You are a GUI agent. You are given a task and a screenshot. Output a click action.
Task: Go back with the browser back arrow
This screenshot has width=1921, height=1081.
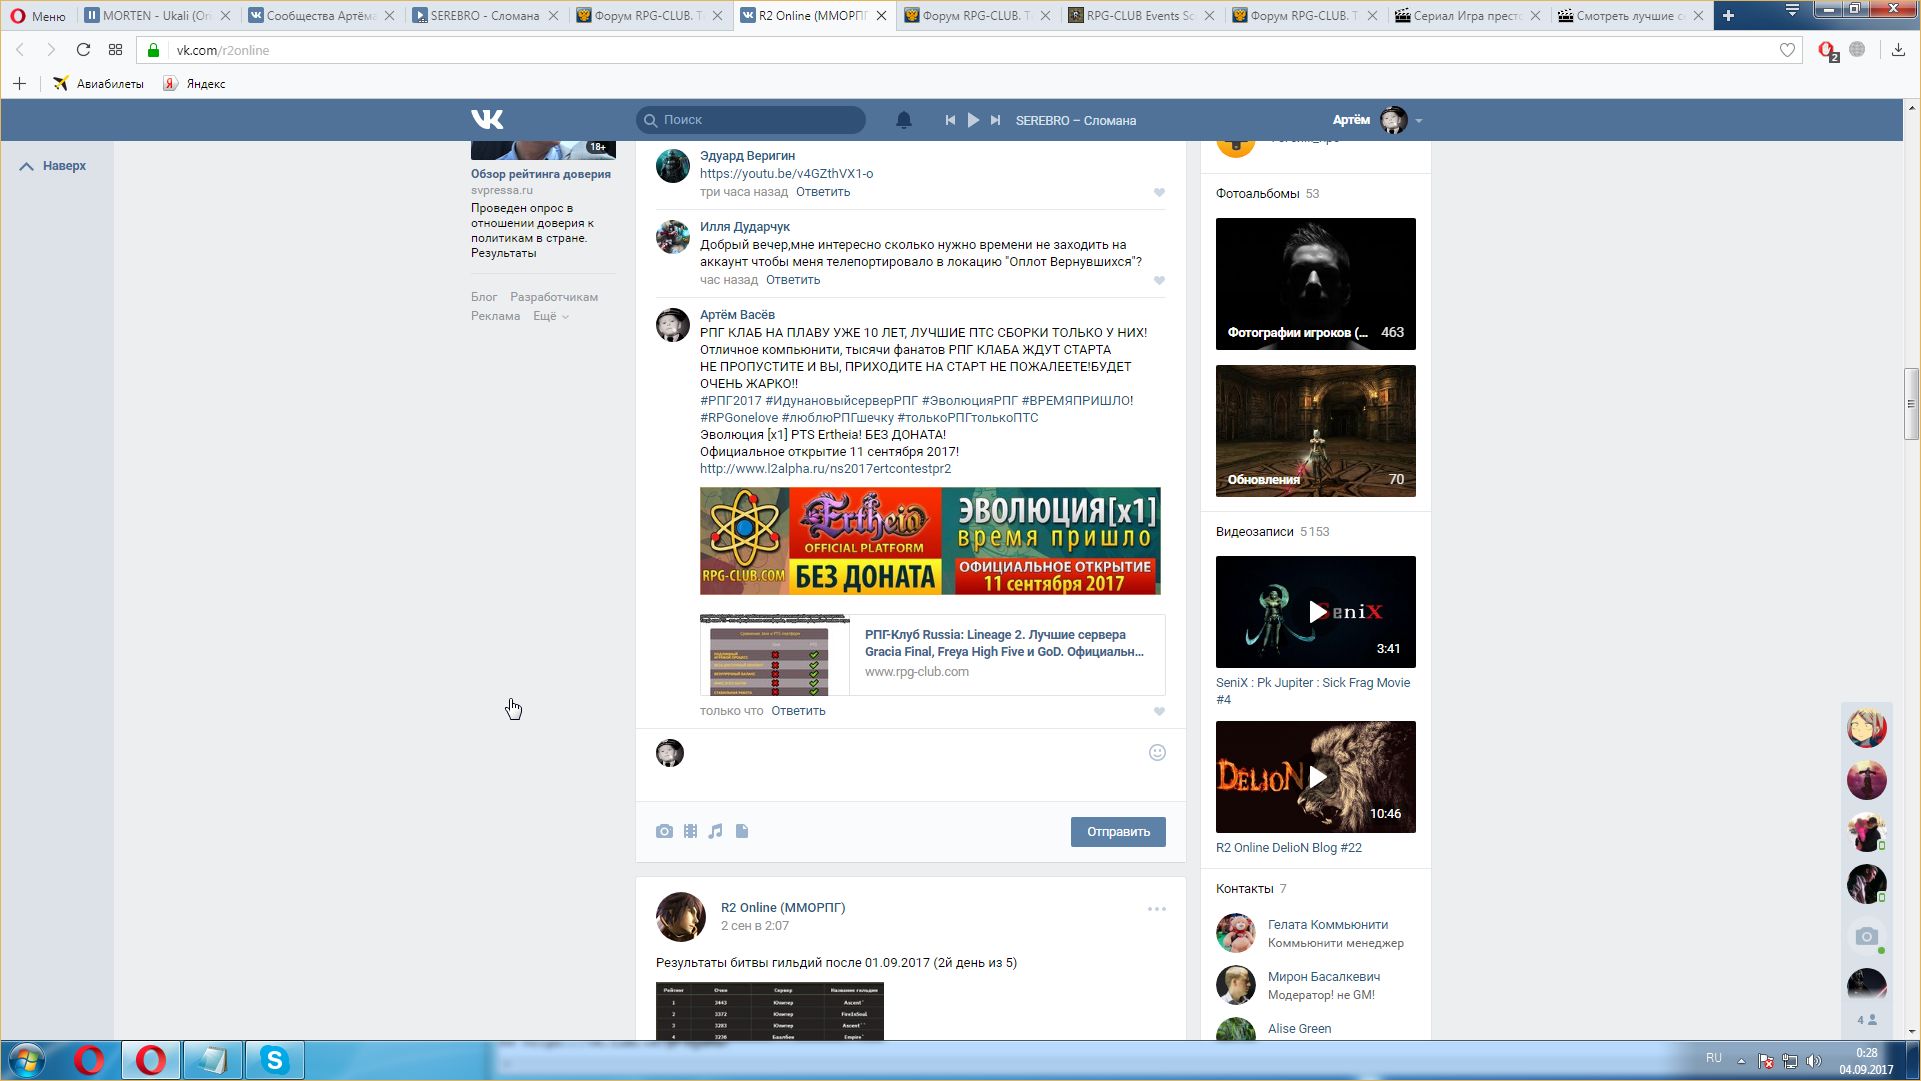[x=20, y=50]
